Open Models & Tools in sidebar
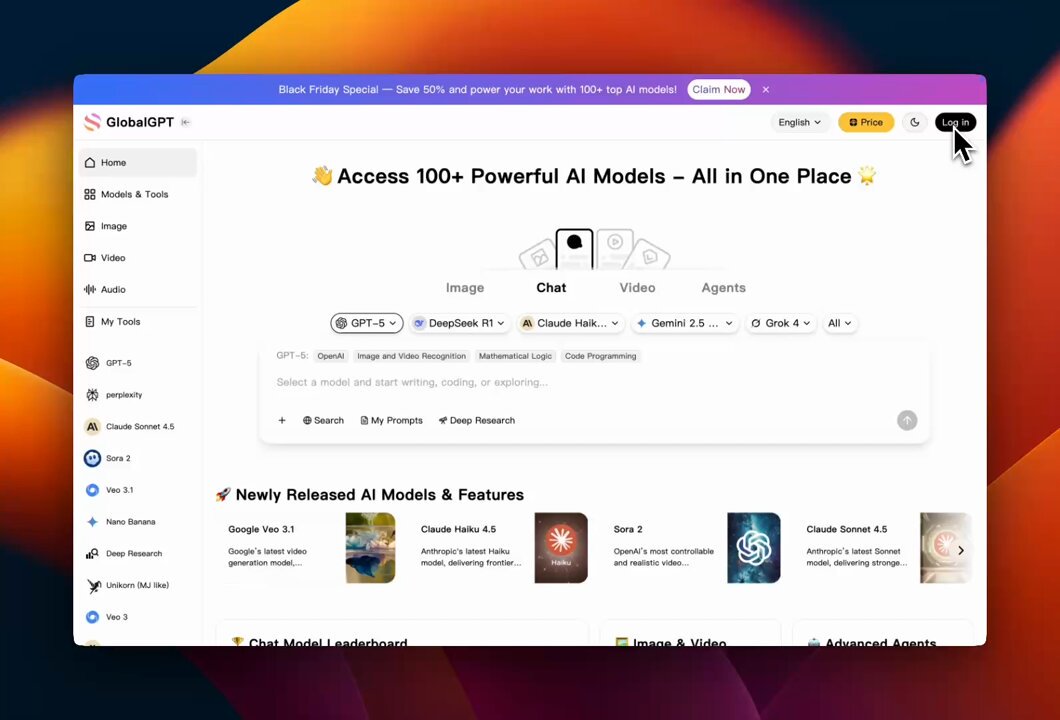Screen dimensions: 1060x720 [x=138, y=195]
